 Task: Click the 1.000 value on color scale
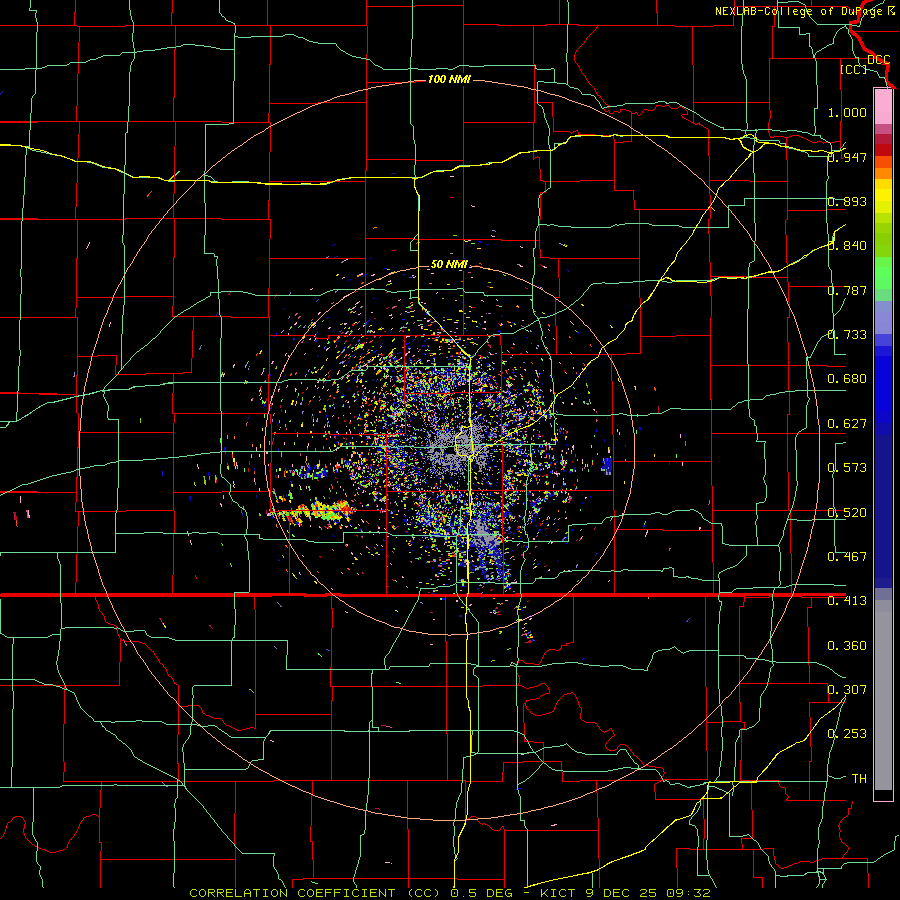click(x=847, y=112)
